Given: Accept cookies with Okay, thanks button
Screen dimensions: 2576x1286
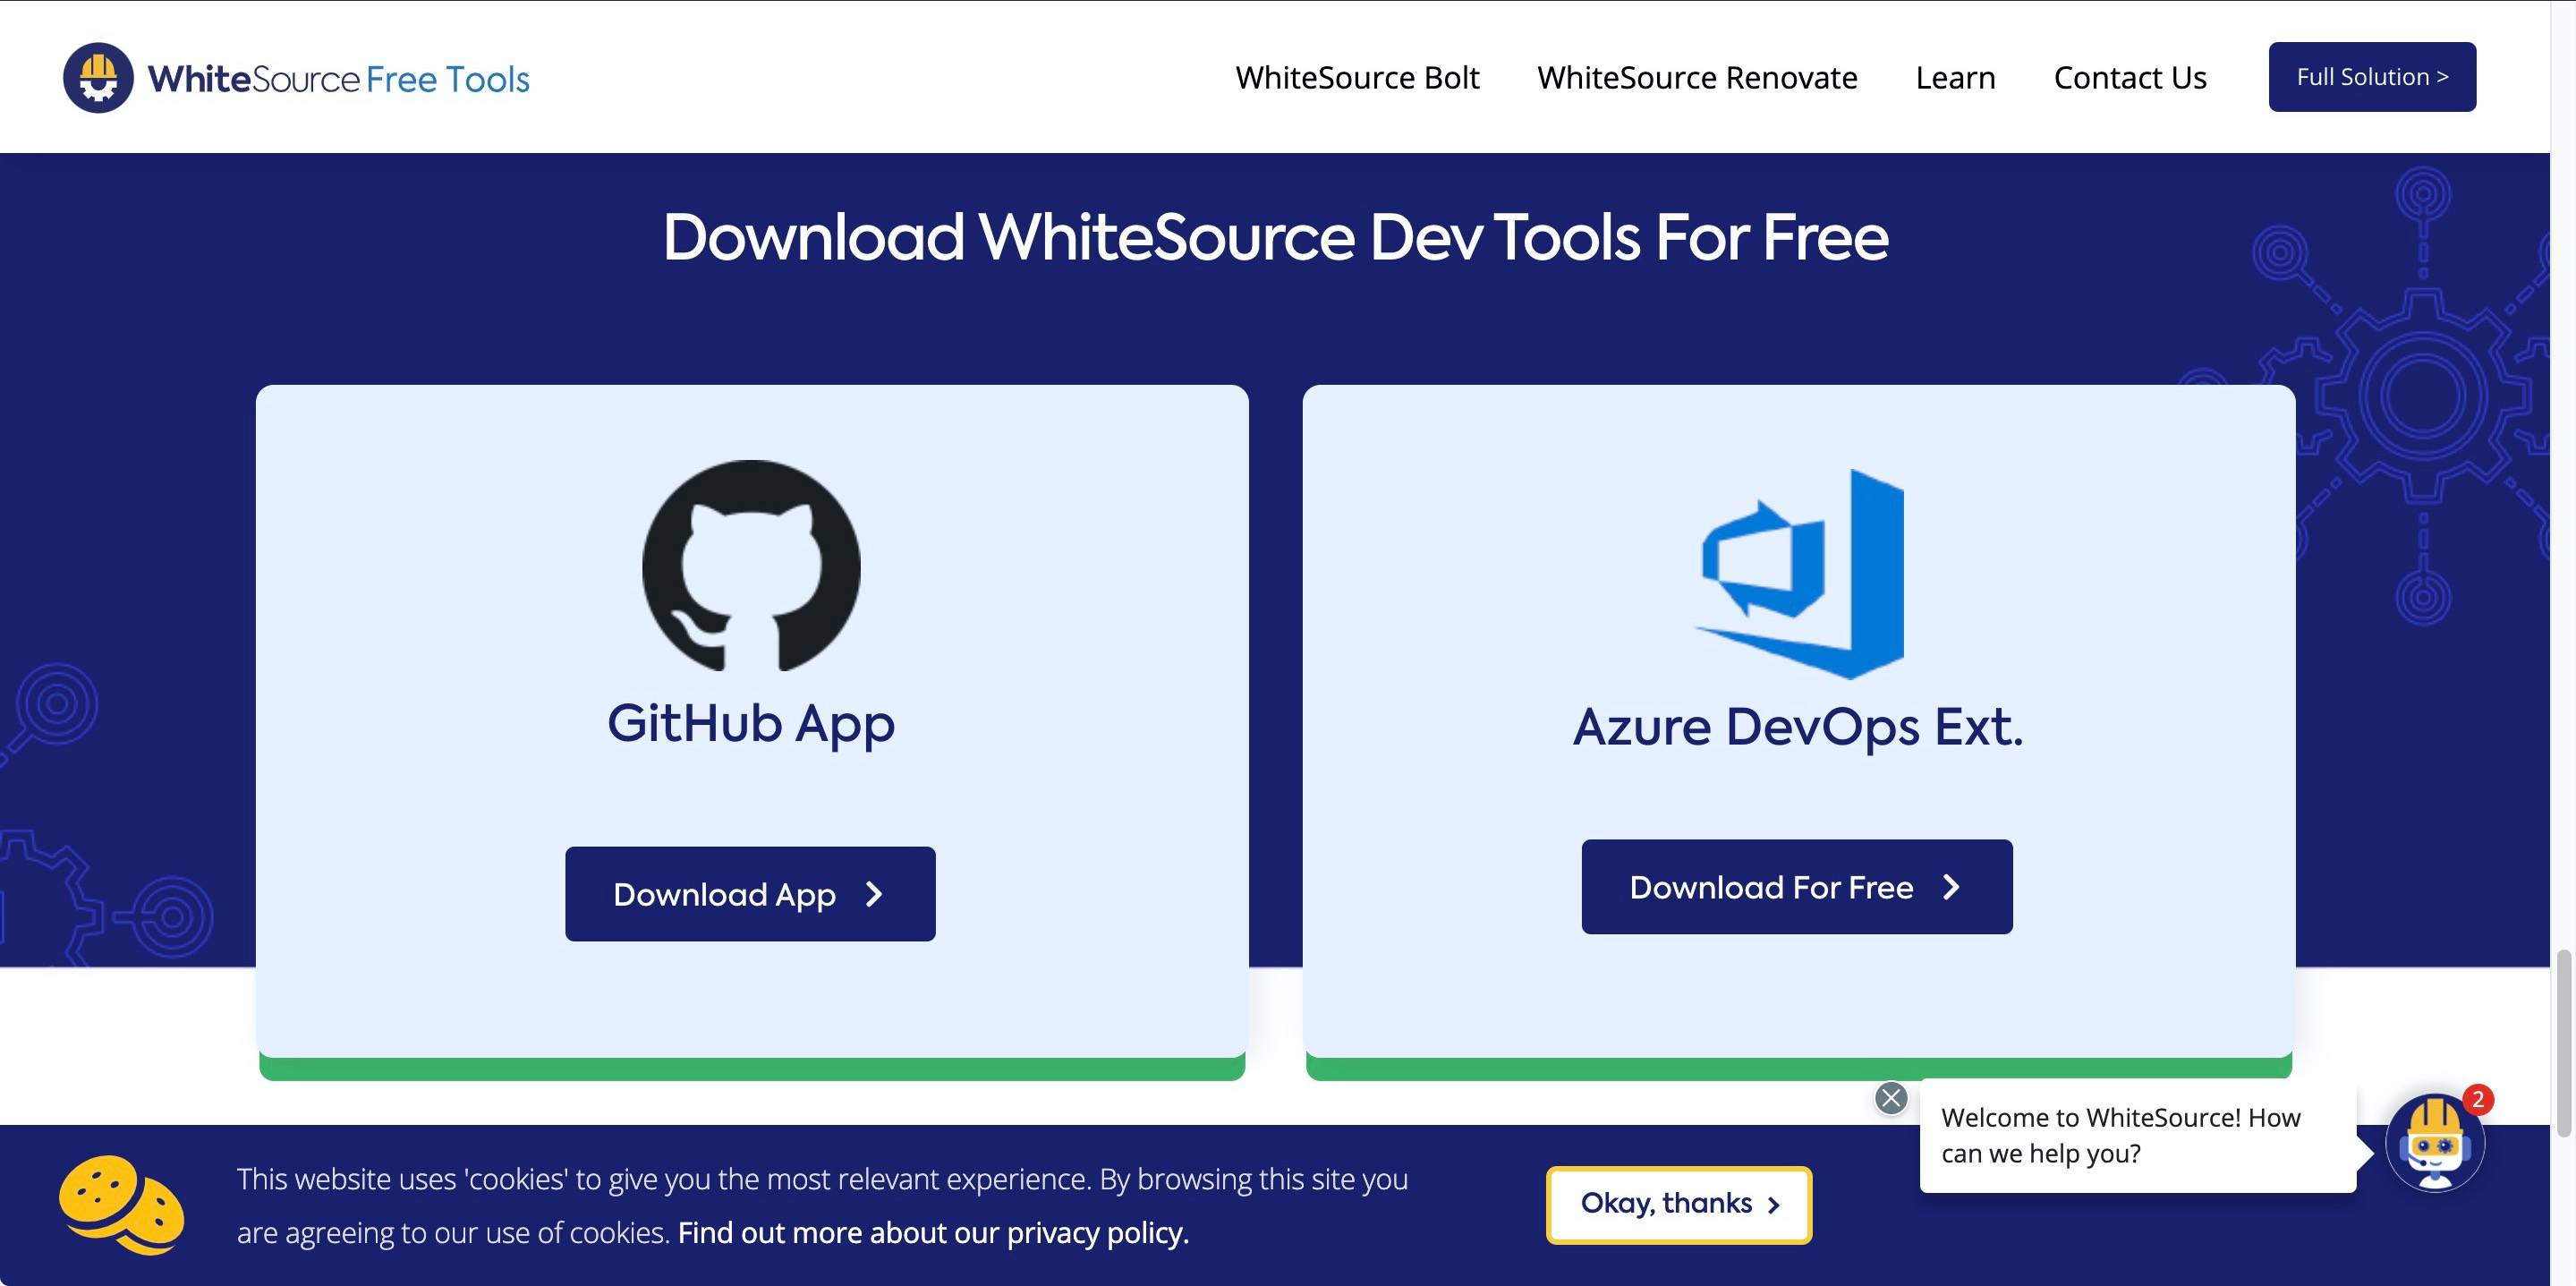Looking at the screenshot, I should [1679, 1205].
